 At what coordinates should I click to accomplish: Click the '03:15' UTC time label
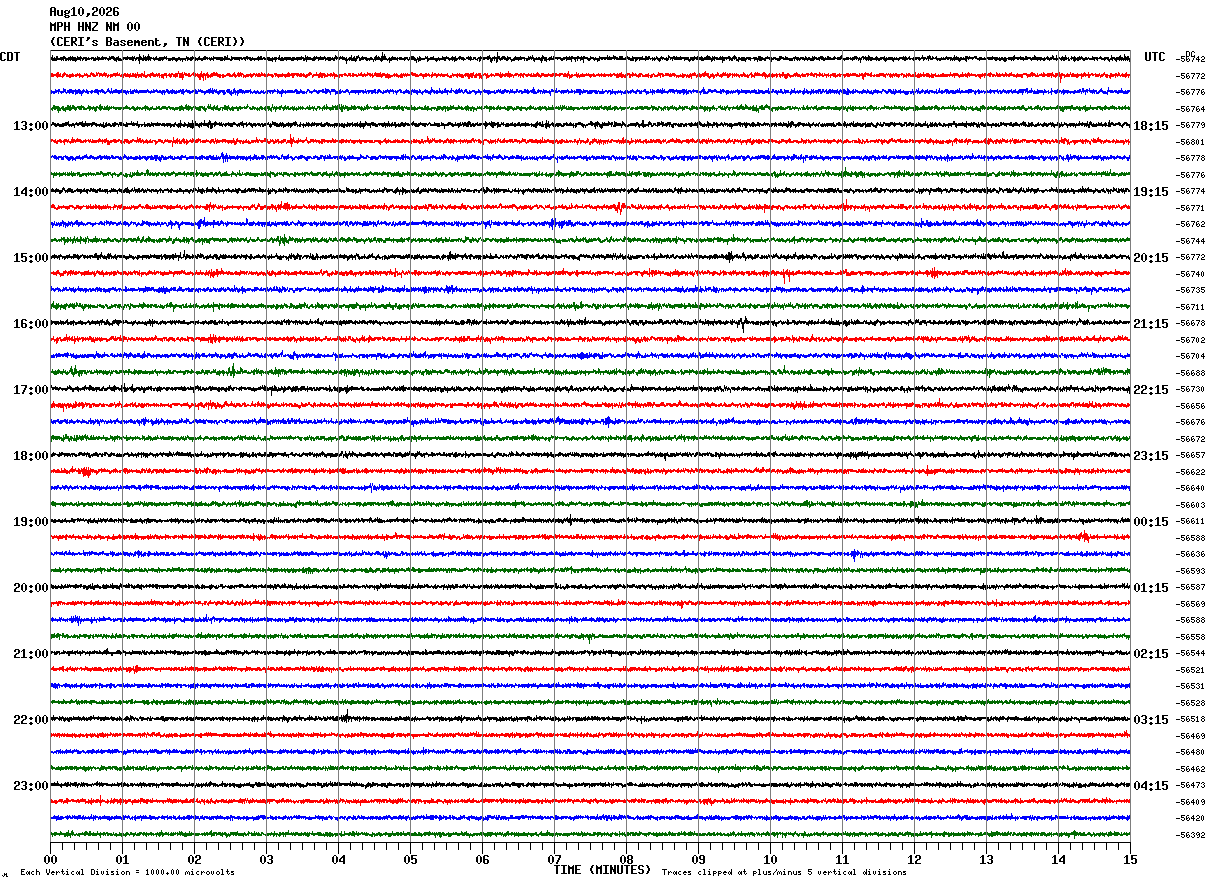point(1151,720)
